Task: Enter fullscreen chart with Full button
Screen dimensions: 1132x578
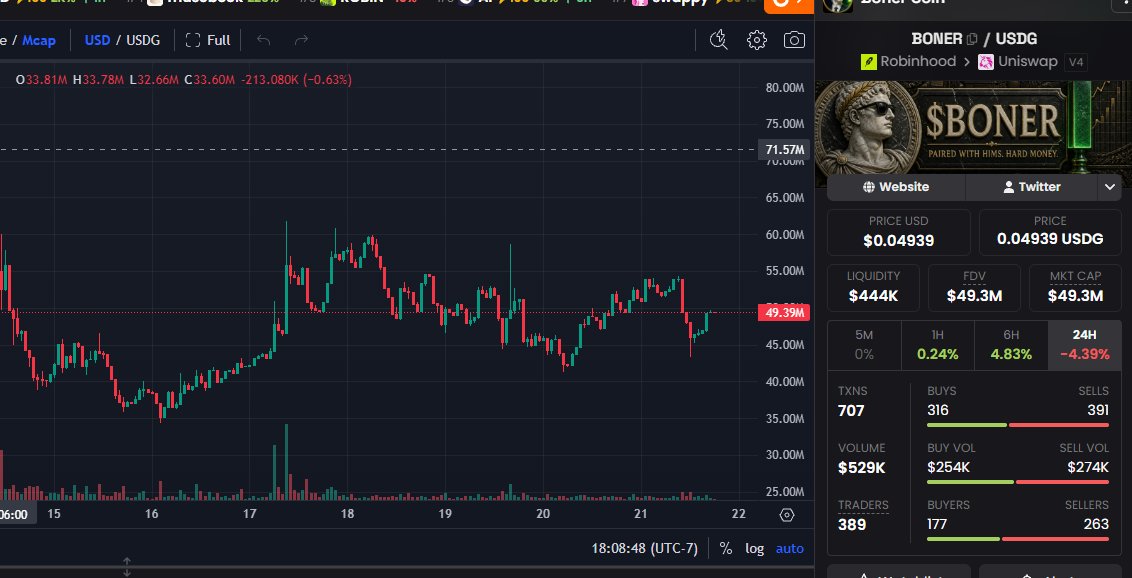Action: click(x=208, y=40)
